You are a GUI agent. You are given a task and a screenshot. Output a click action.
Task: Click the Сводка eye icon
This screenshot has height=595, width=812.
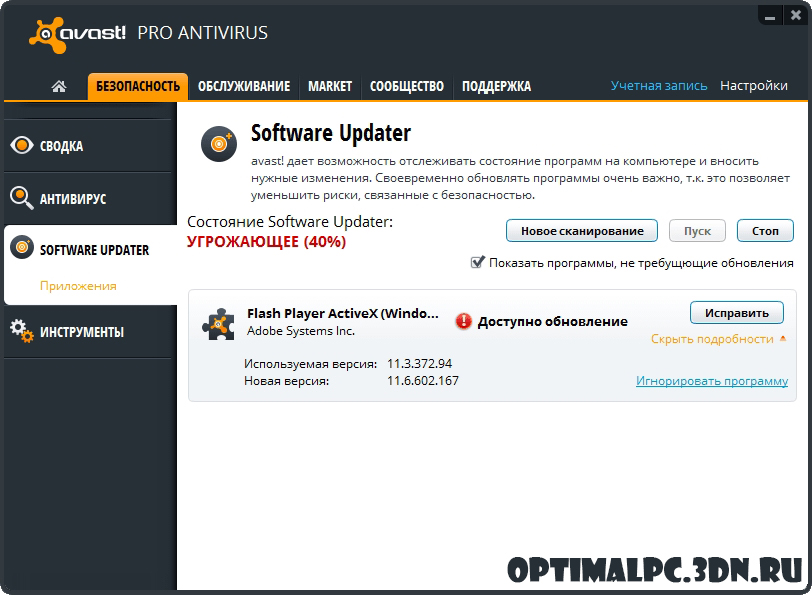[x=22, y=146]
